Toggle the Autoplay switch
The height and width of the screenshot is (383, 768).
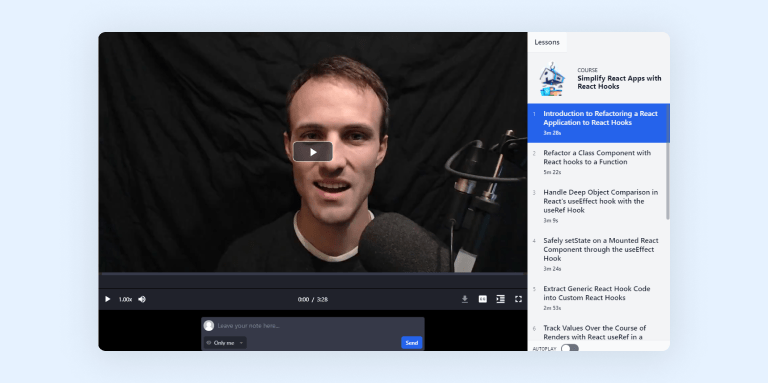click(570, 348)
